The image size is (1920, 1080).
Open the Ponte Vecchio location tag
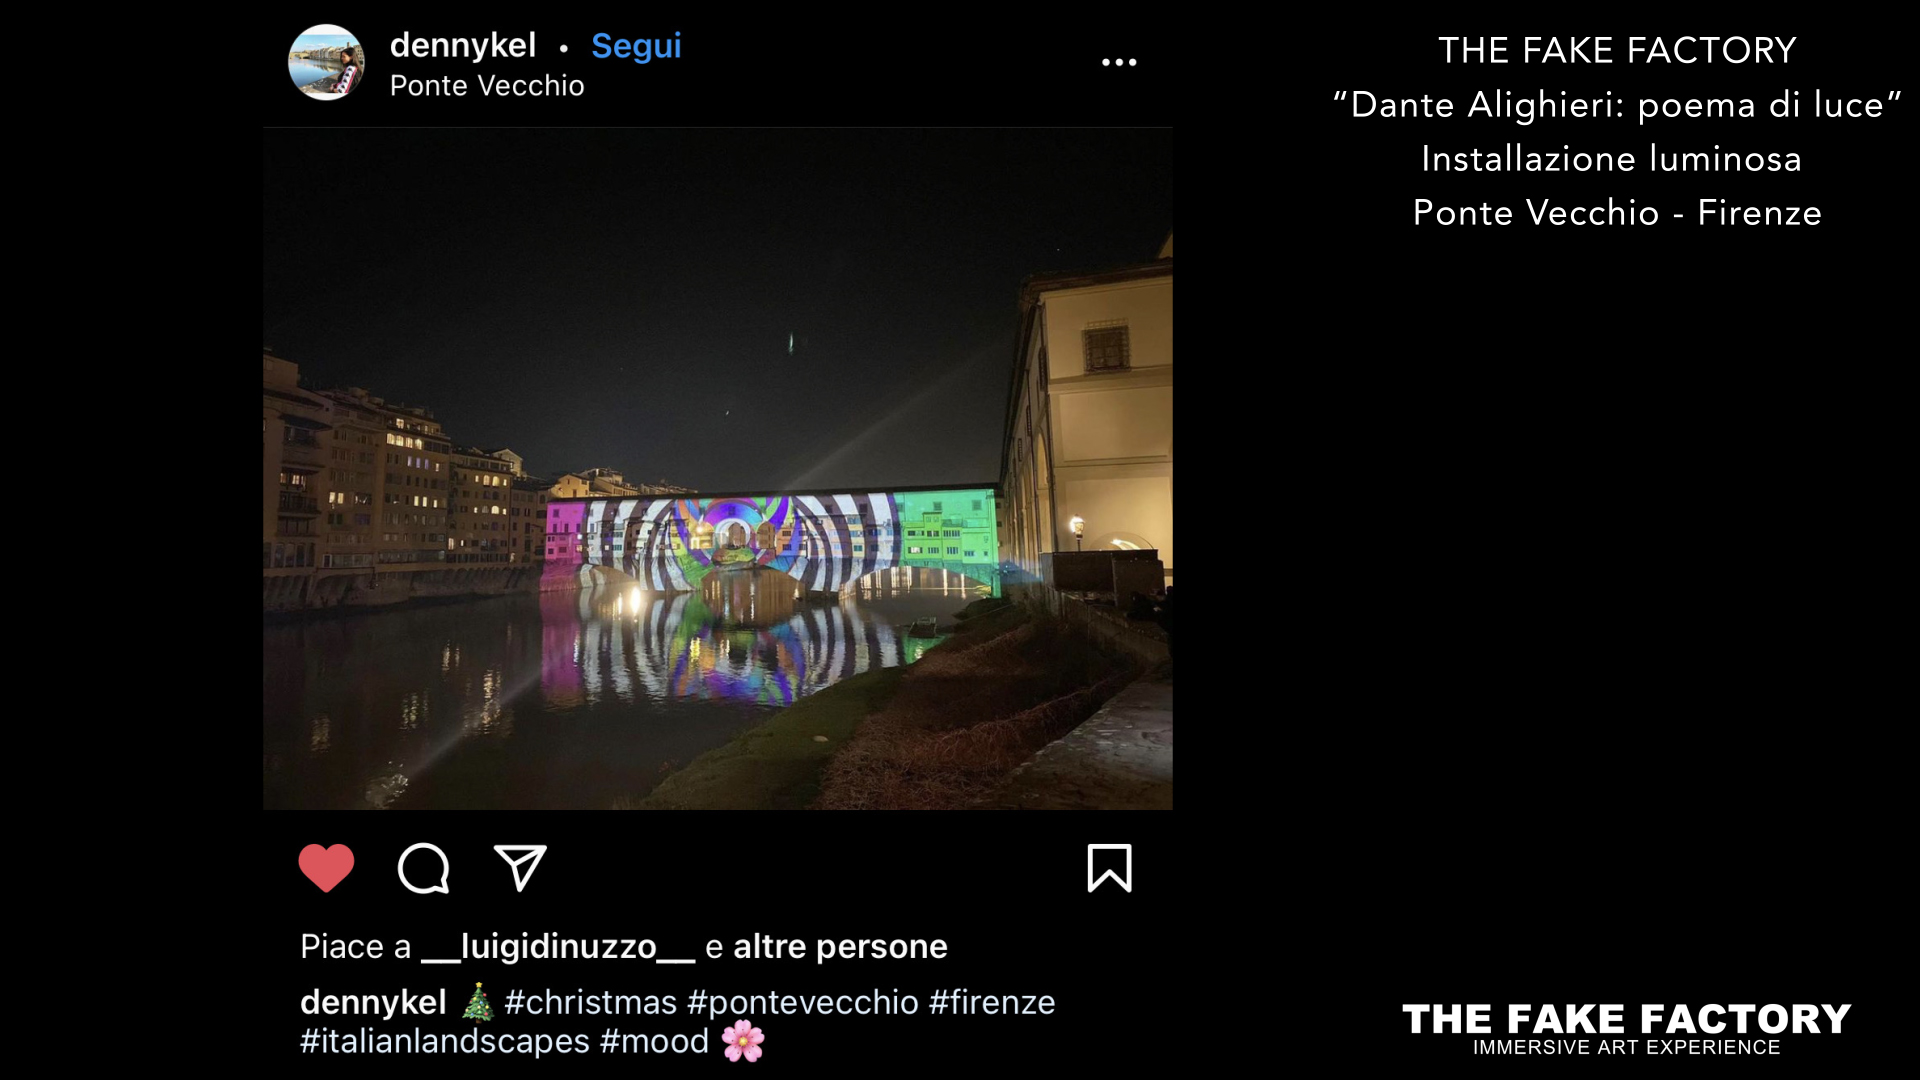point(487,86)
